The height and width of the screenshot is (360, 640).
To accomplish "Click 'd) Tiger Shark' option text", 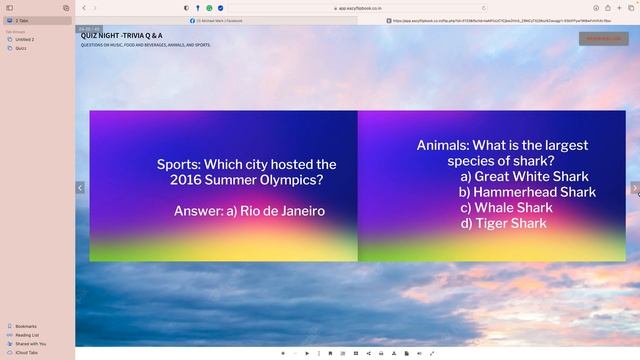I will [503, 223].
